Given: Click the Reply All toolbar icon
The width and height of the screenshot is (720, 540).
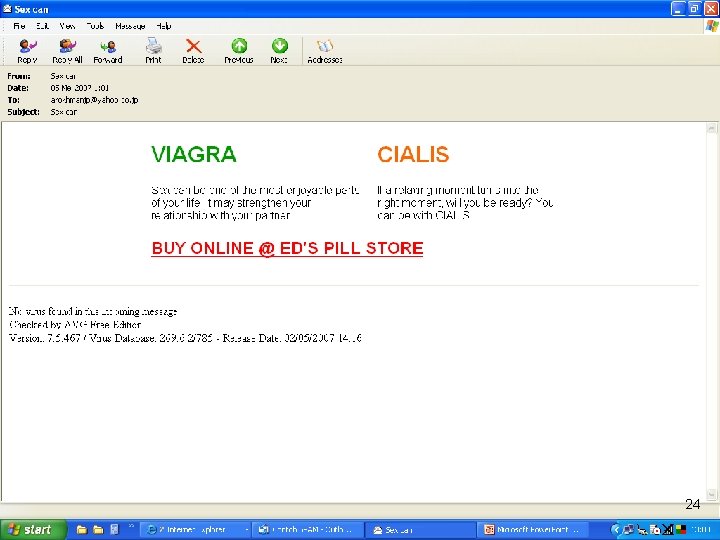Looking at the screenshot, I should (67, 51).
